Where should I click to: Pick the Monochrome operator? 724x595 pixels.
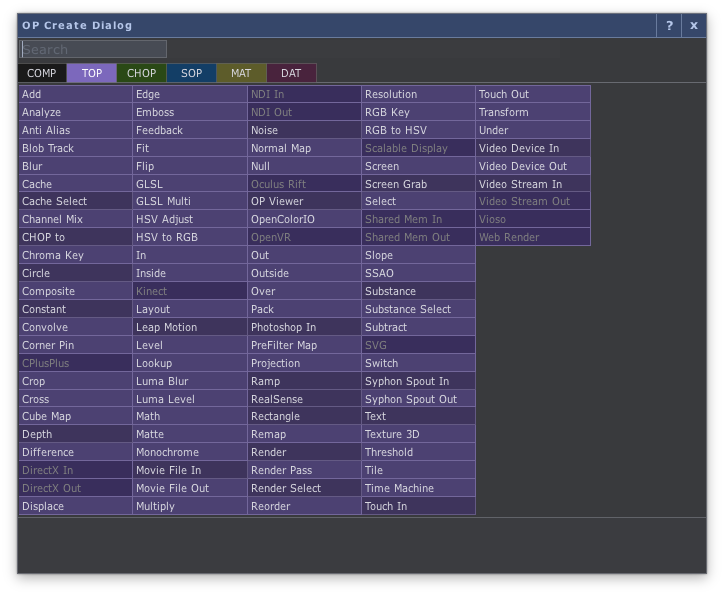(190, 452)
